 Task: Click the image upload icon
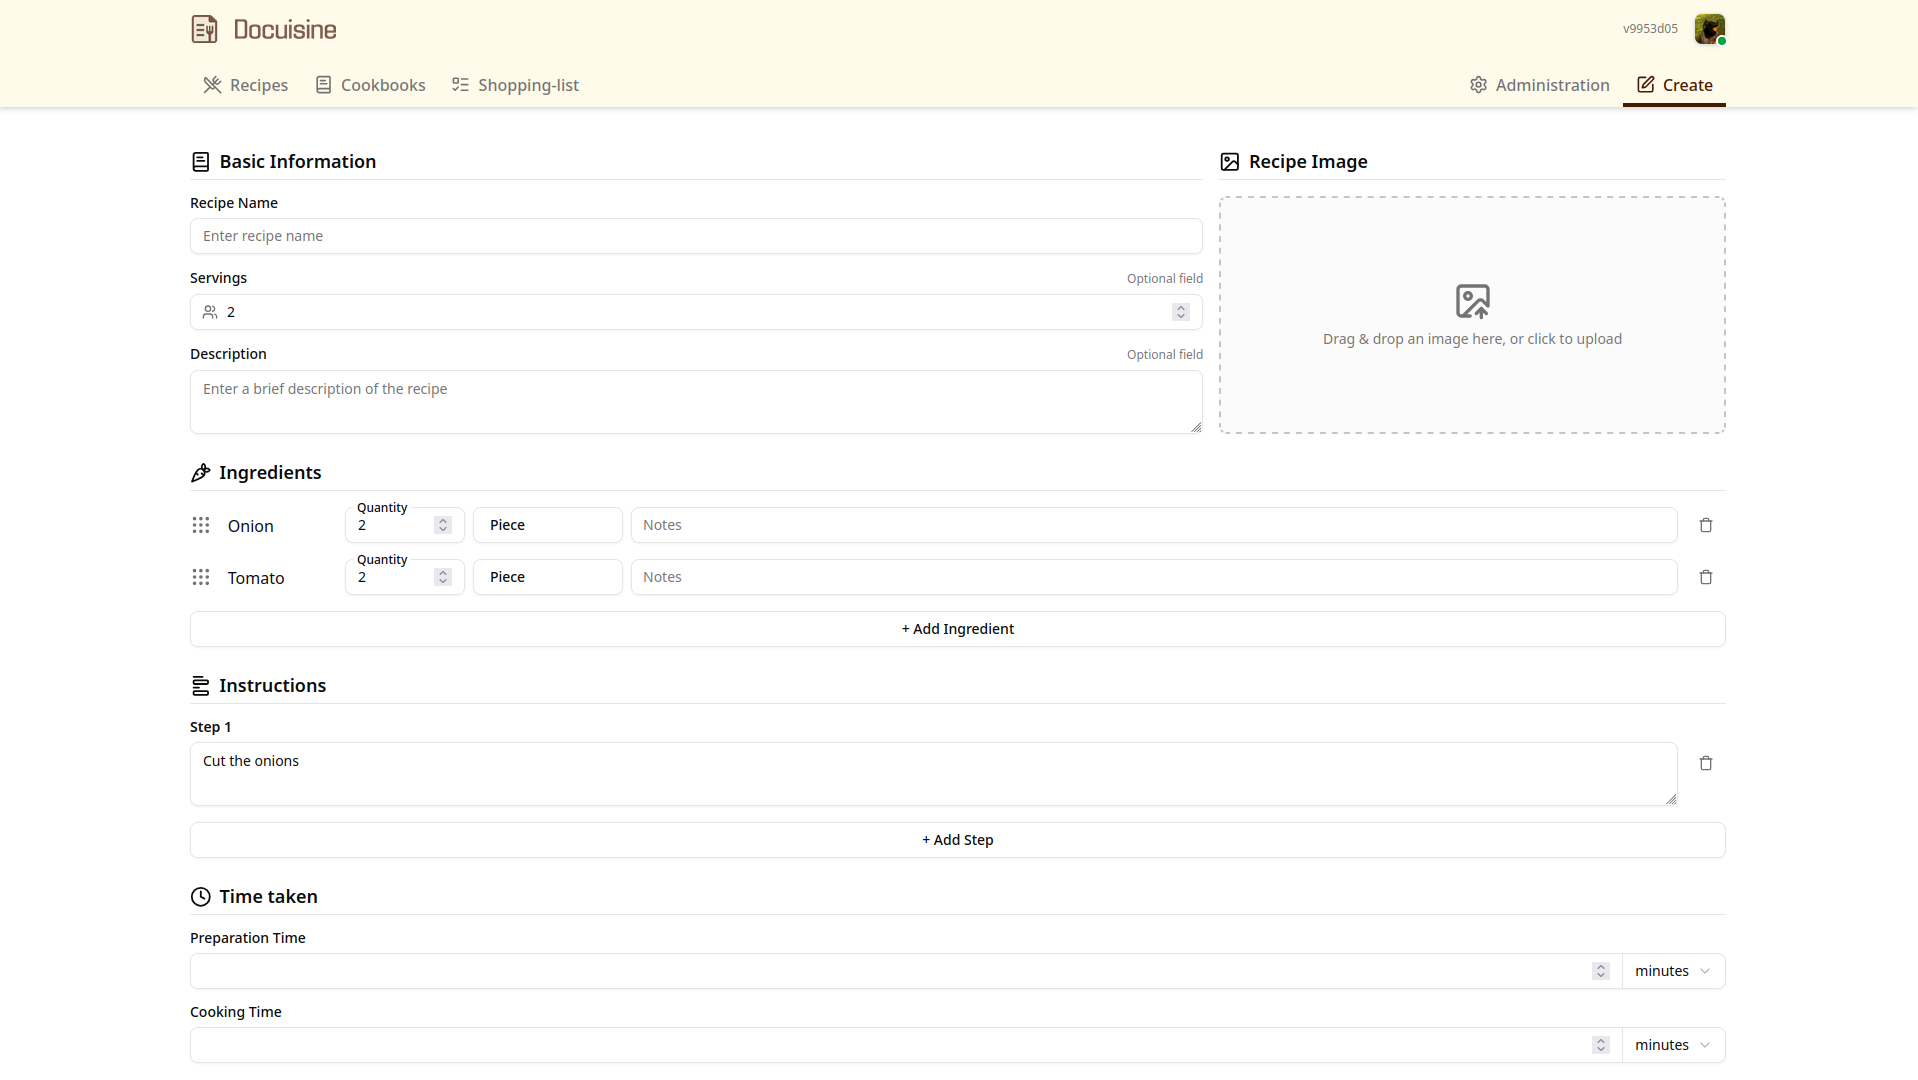pyautogui.click(x=1472, y=301)
